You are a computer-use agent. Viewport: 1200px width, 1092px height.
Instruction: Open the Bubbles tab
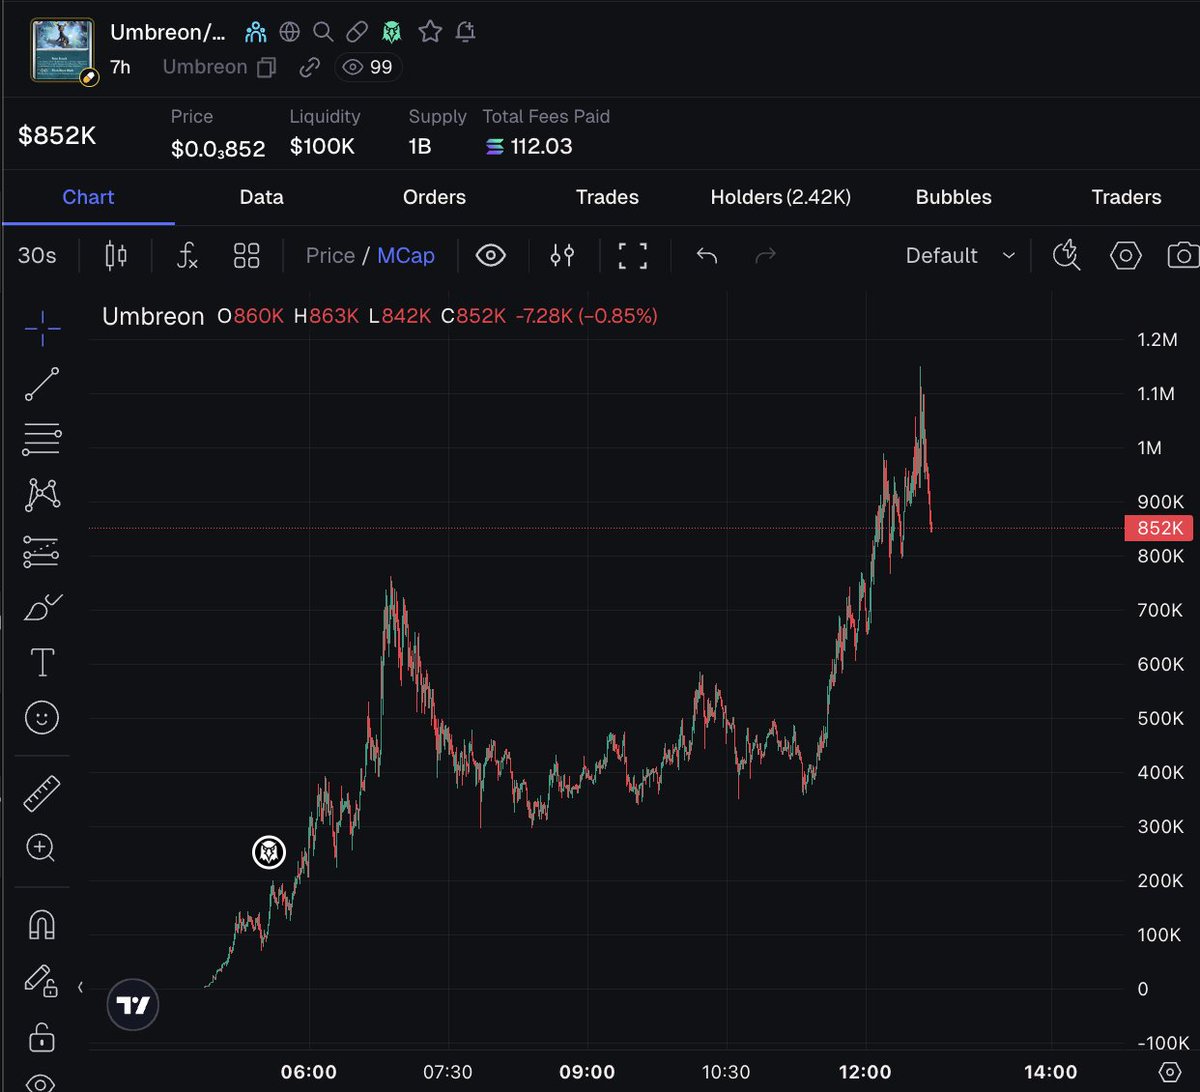pos(953,197)
